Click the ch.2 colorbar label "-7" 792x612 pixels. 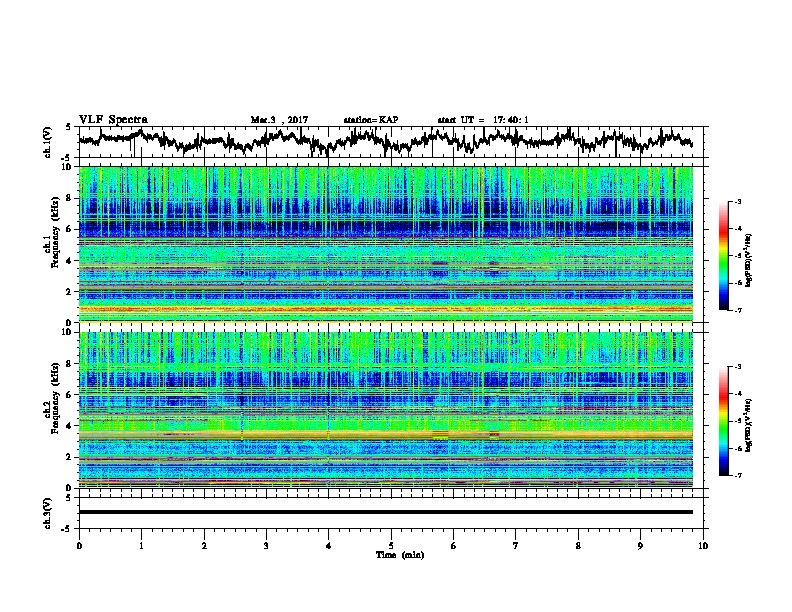(x=738, y=475)
